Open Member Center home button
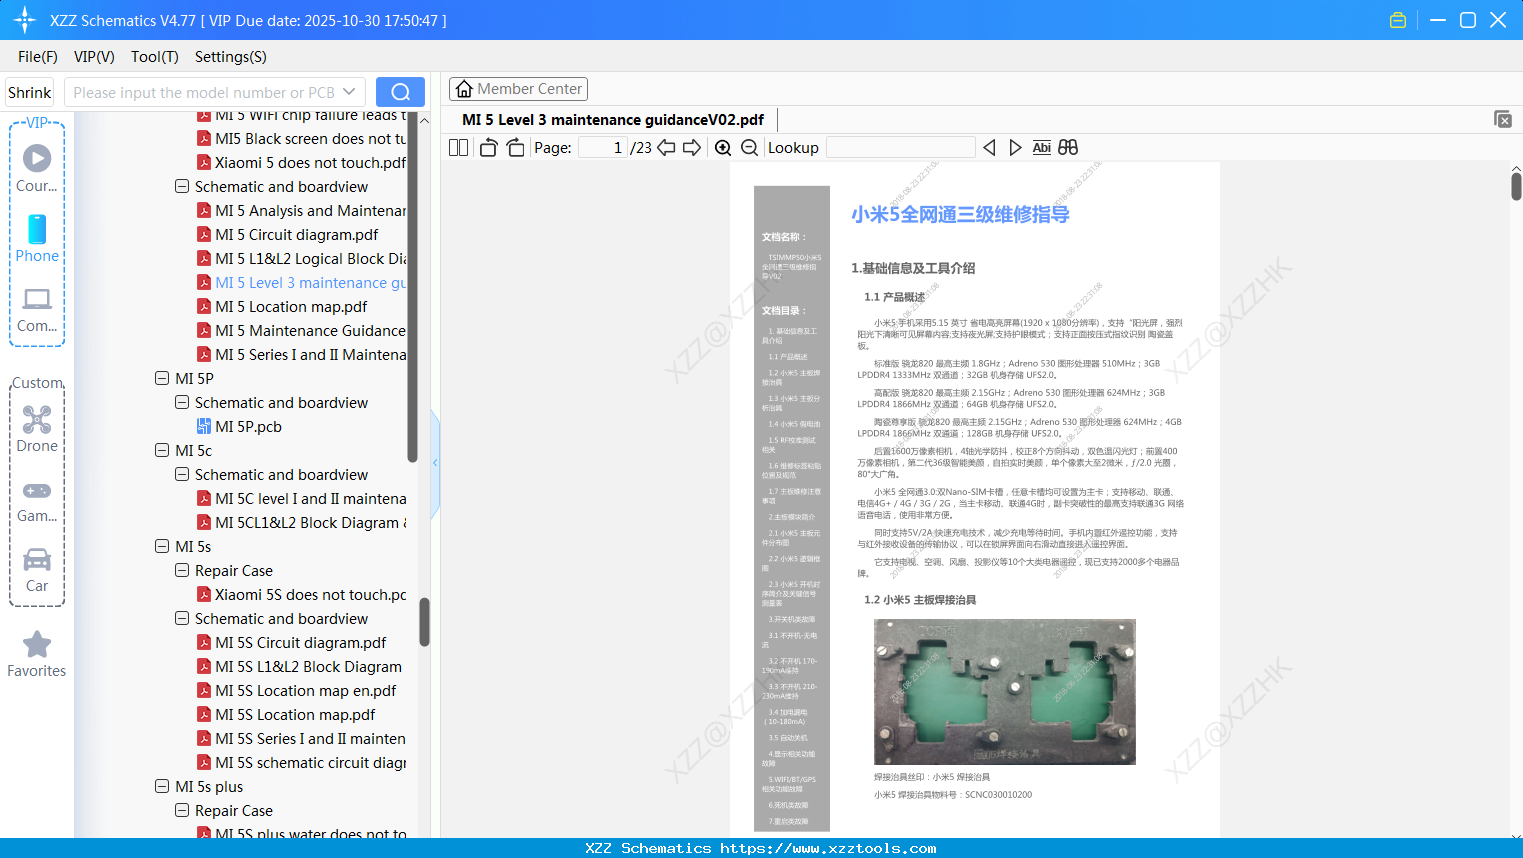1523x858 pixels. pos(518,89)
